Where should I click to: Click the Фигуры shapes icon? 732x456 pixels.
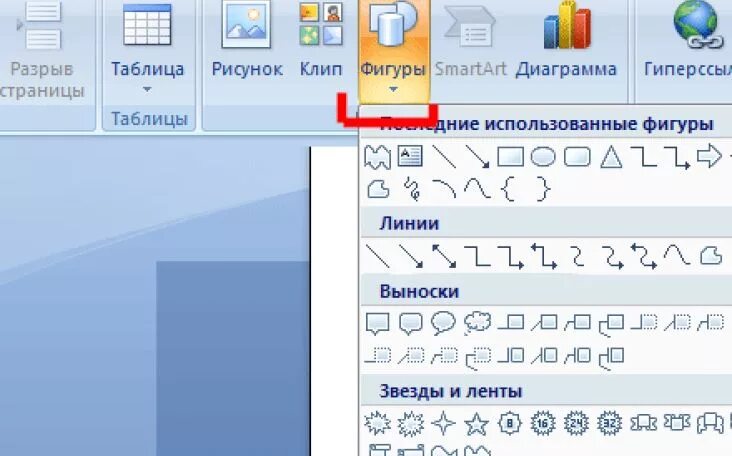(x=393, y=22)
